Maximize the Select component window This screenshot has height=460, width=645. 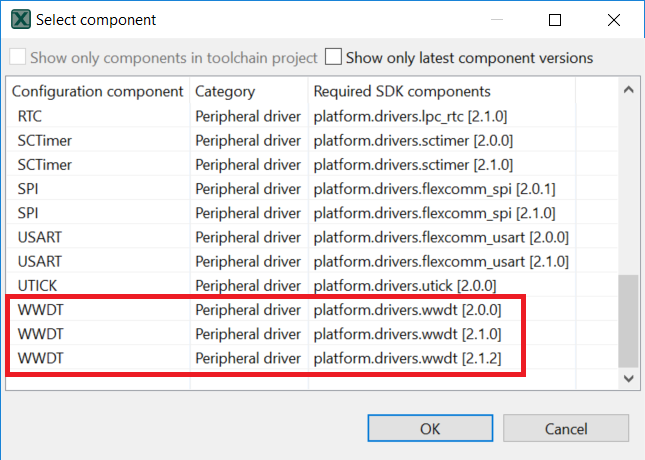tap(556, 19)
